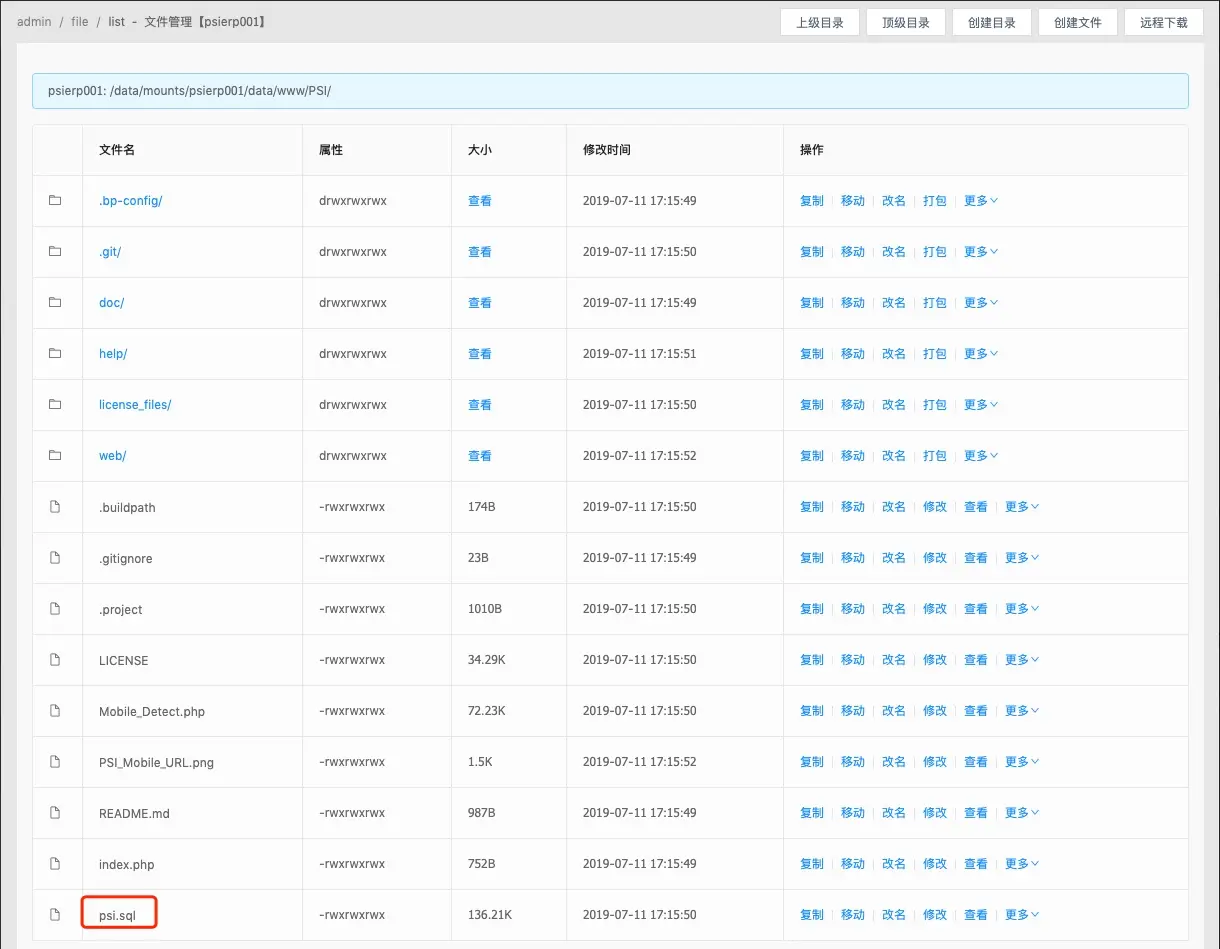The height and width of the screenshot is (949, 1220).
Task: Open the web/ folder link
Action: tap(113, 455)
